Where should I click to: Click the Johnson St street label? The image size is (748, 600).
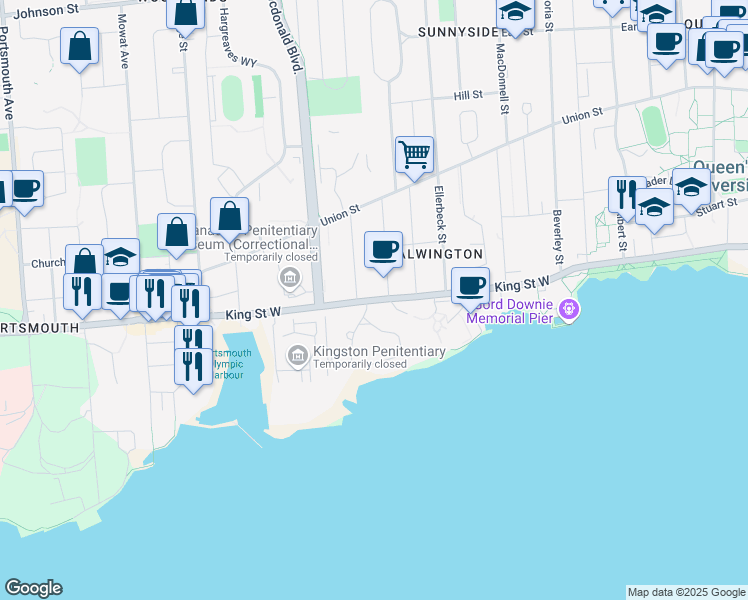click(x=46, y=11)
